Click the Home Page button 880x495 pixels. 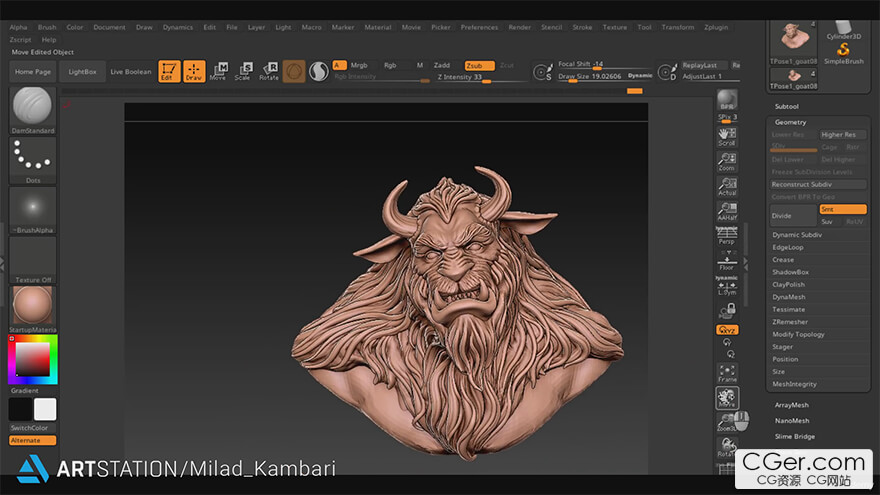pyautogui.click(x=33, y=72)
